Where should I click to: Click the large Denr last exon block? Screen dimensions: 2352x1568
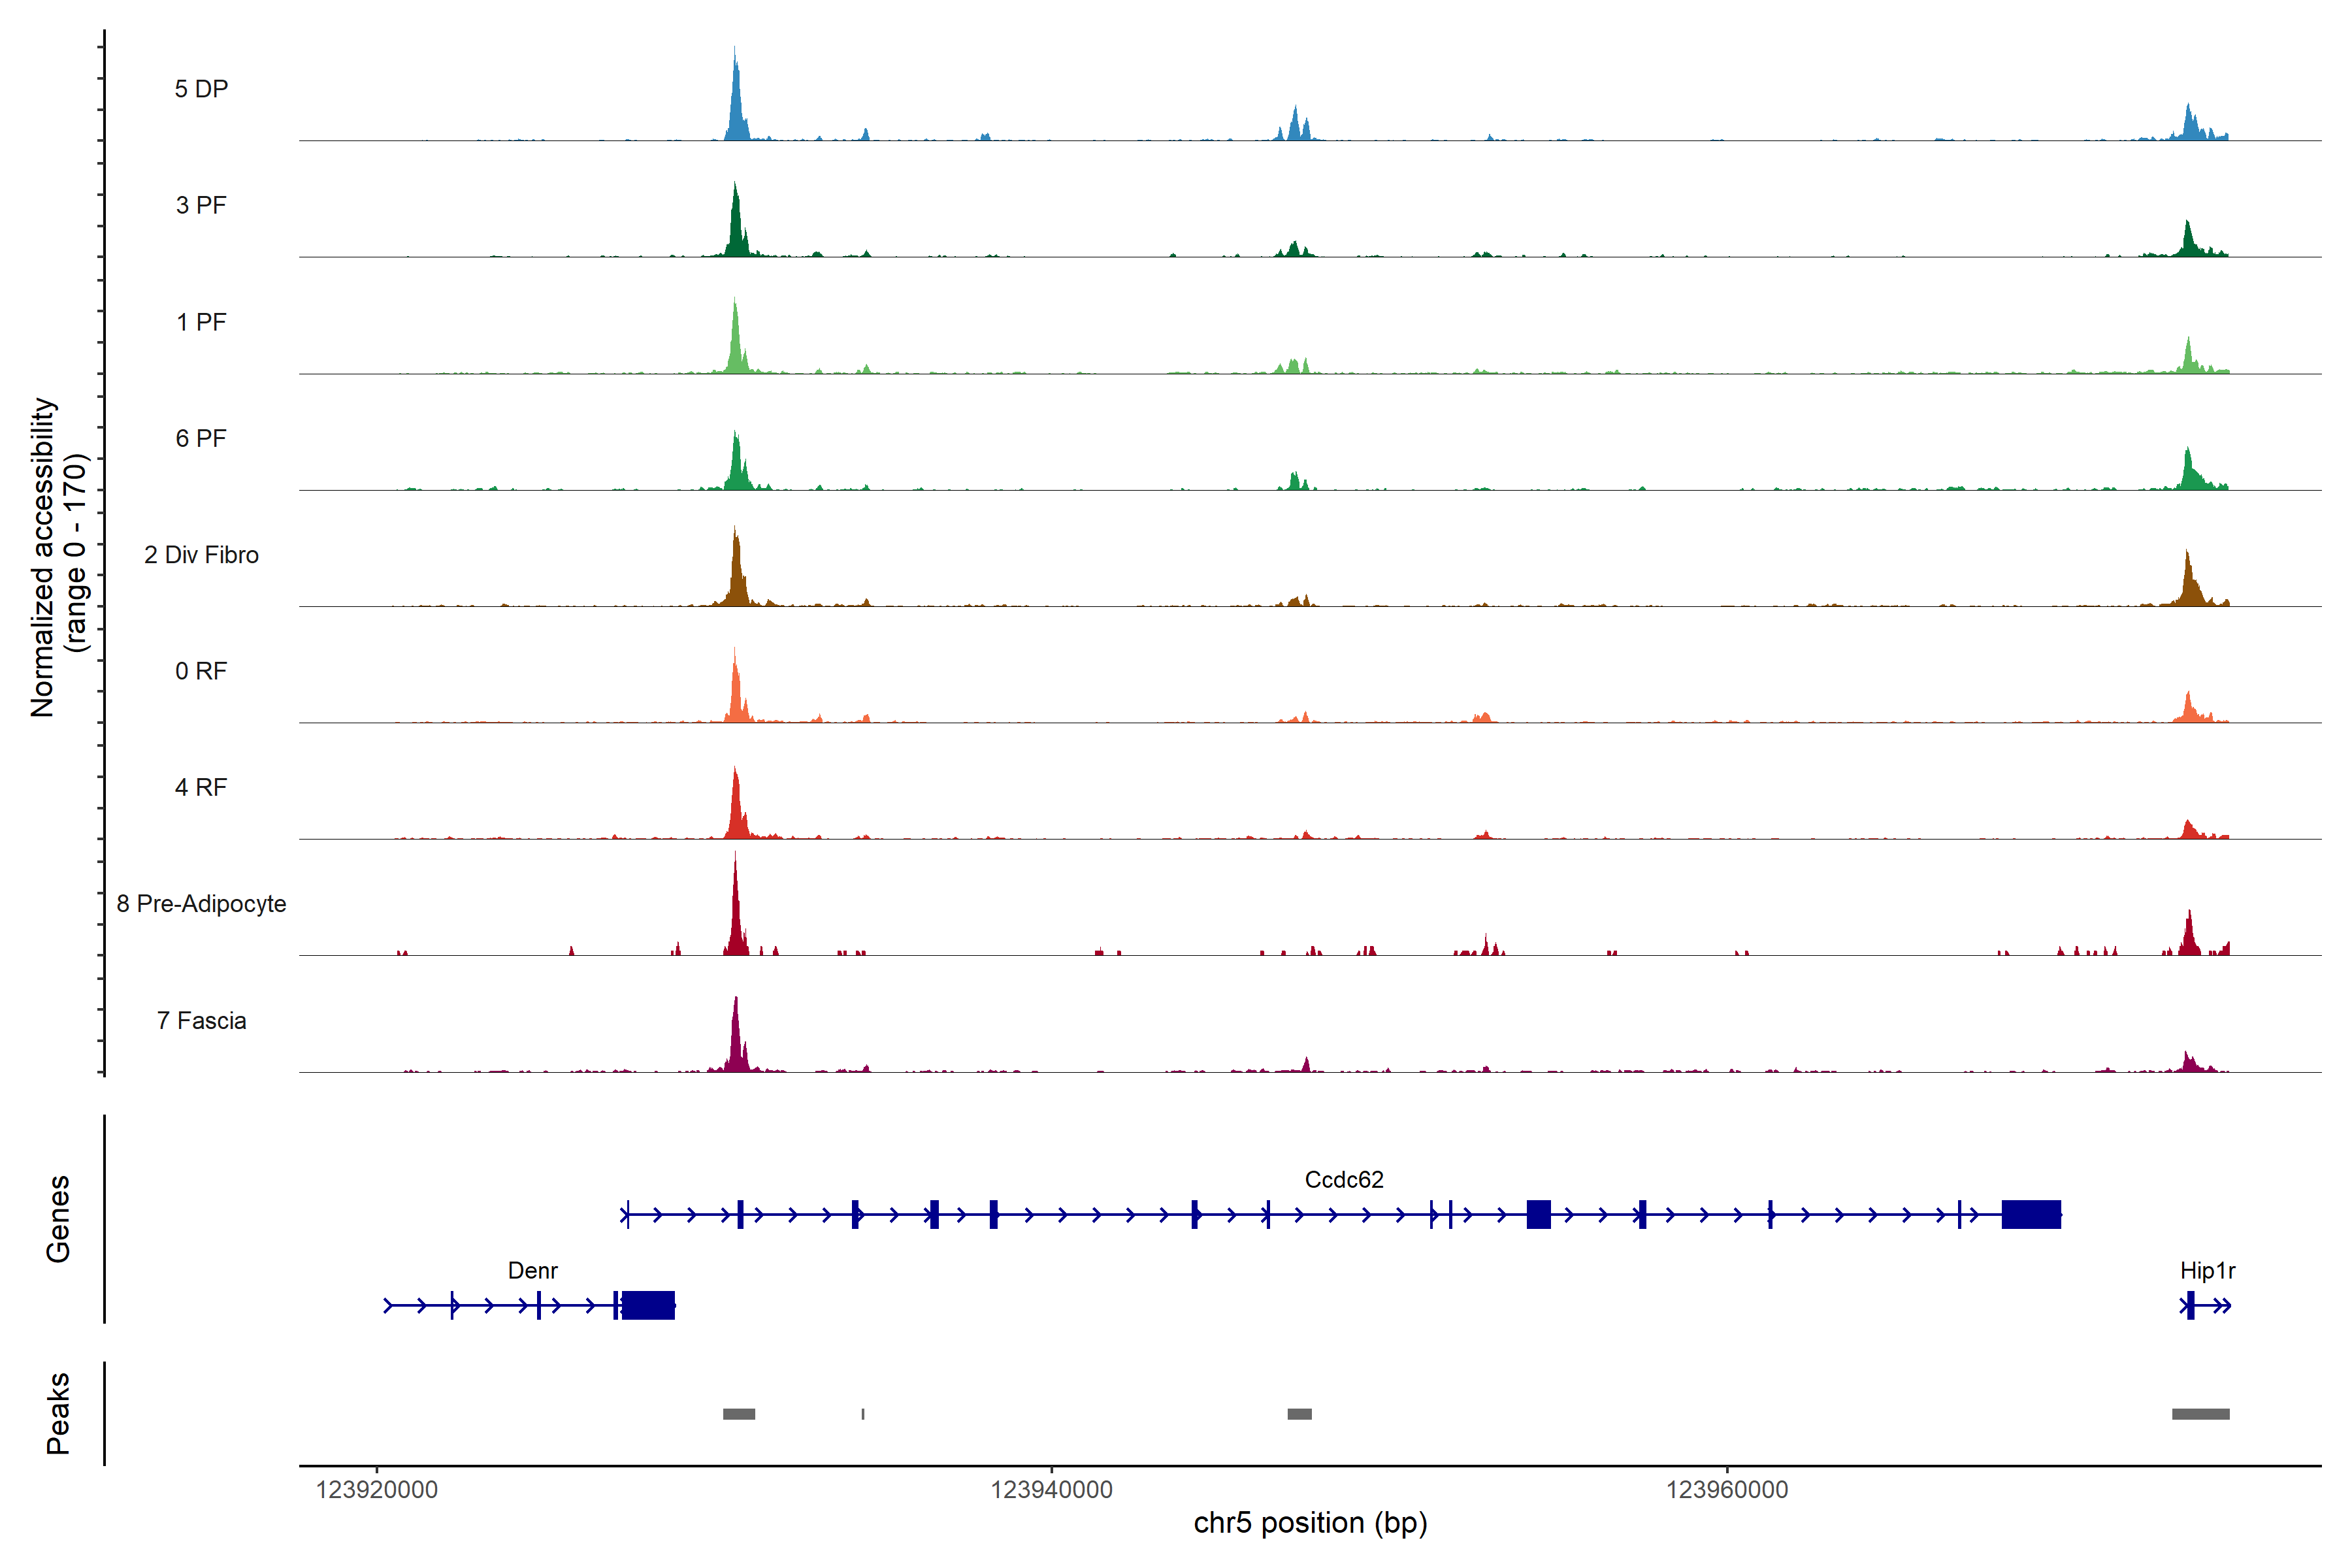(648, 1305)
